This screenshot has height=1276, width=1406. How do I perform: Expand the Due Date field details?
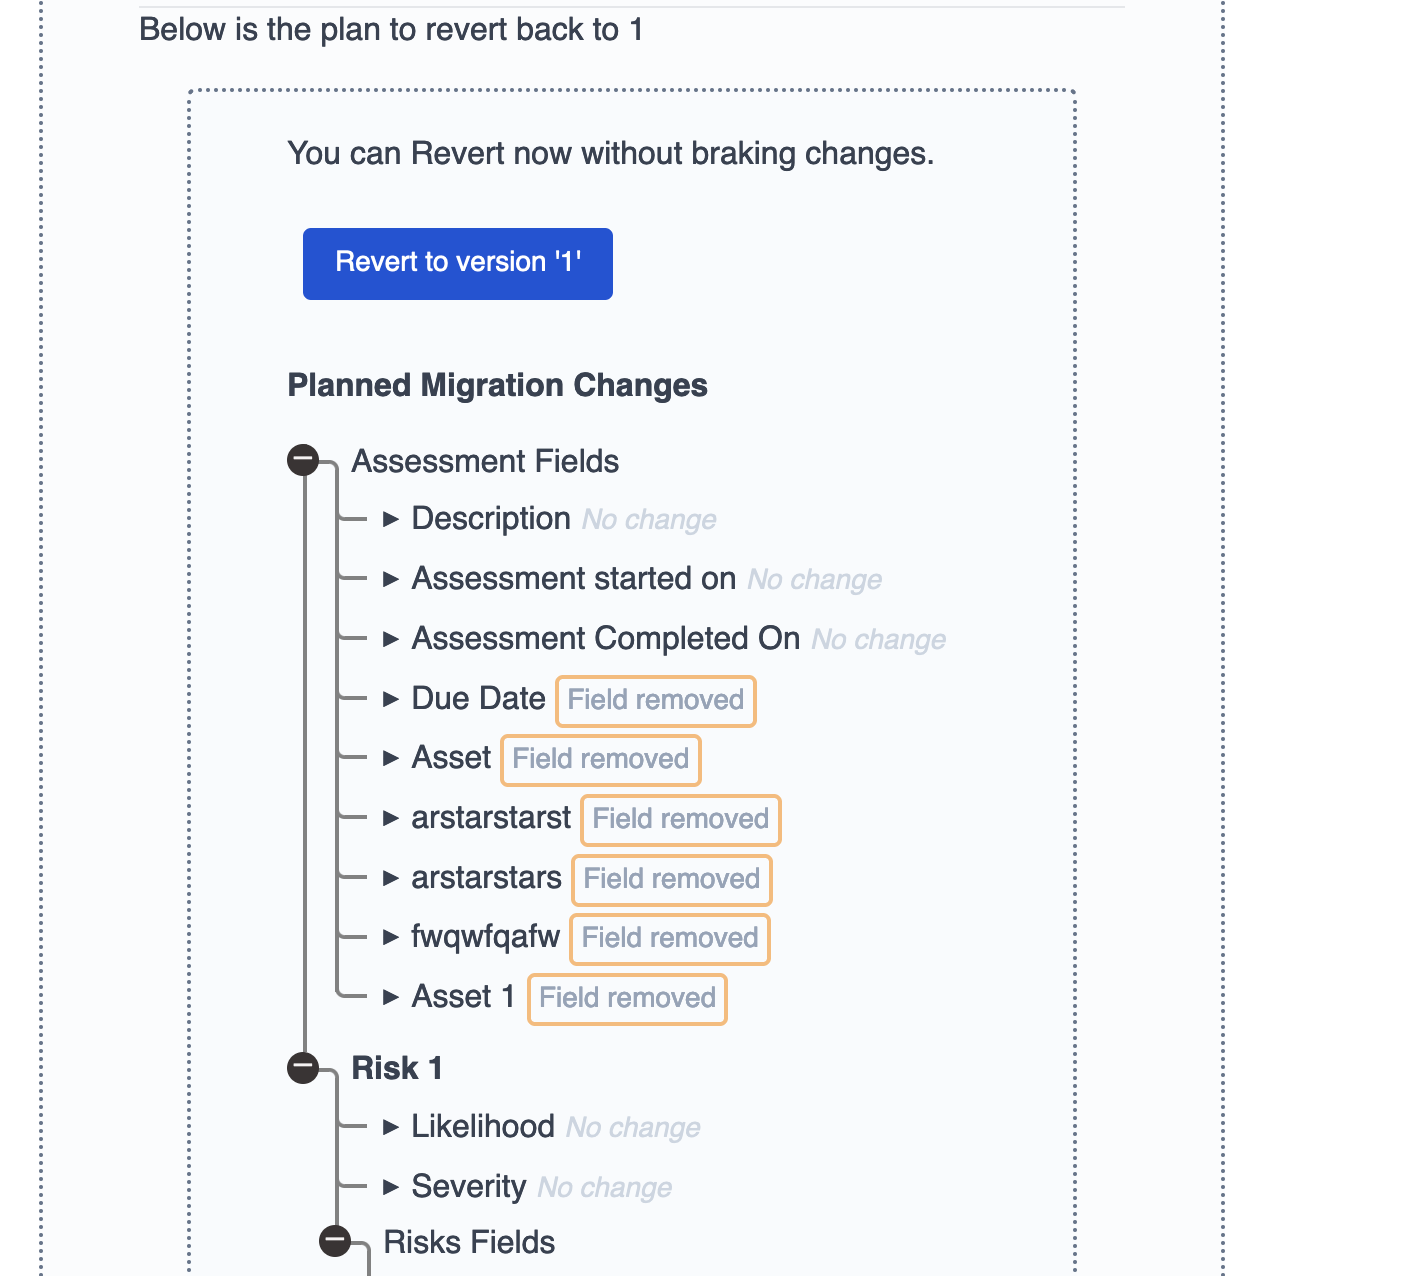[391, 699]
